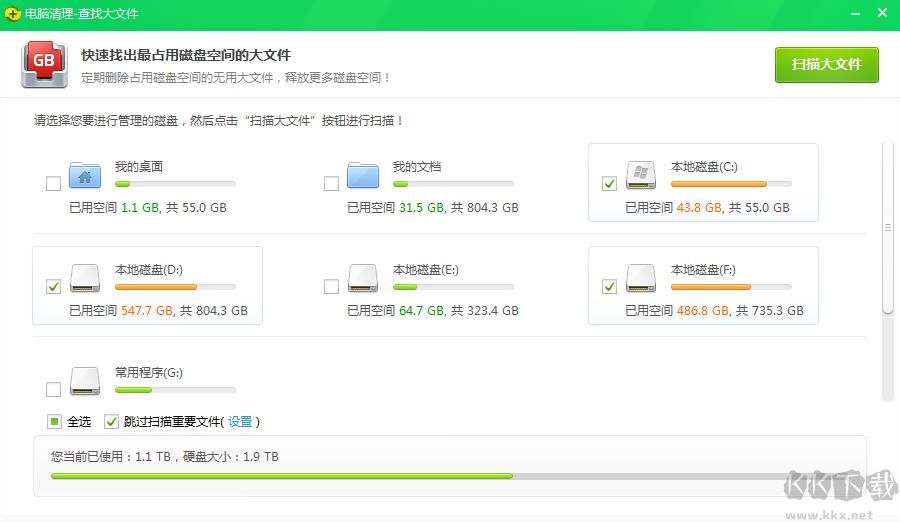Click the red GB large-file icon

pos(44,64)
